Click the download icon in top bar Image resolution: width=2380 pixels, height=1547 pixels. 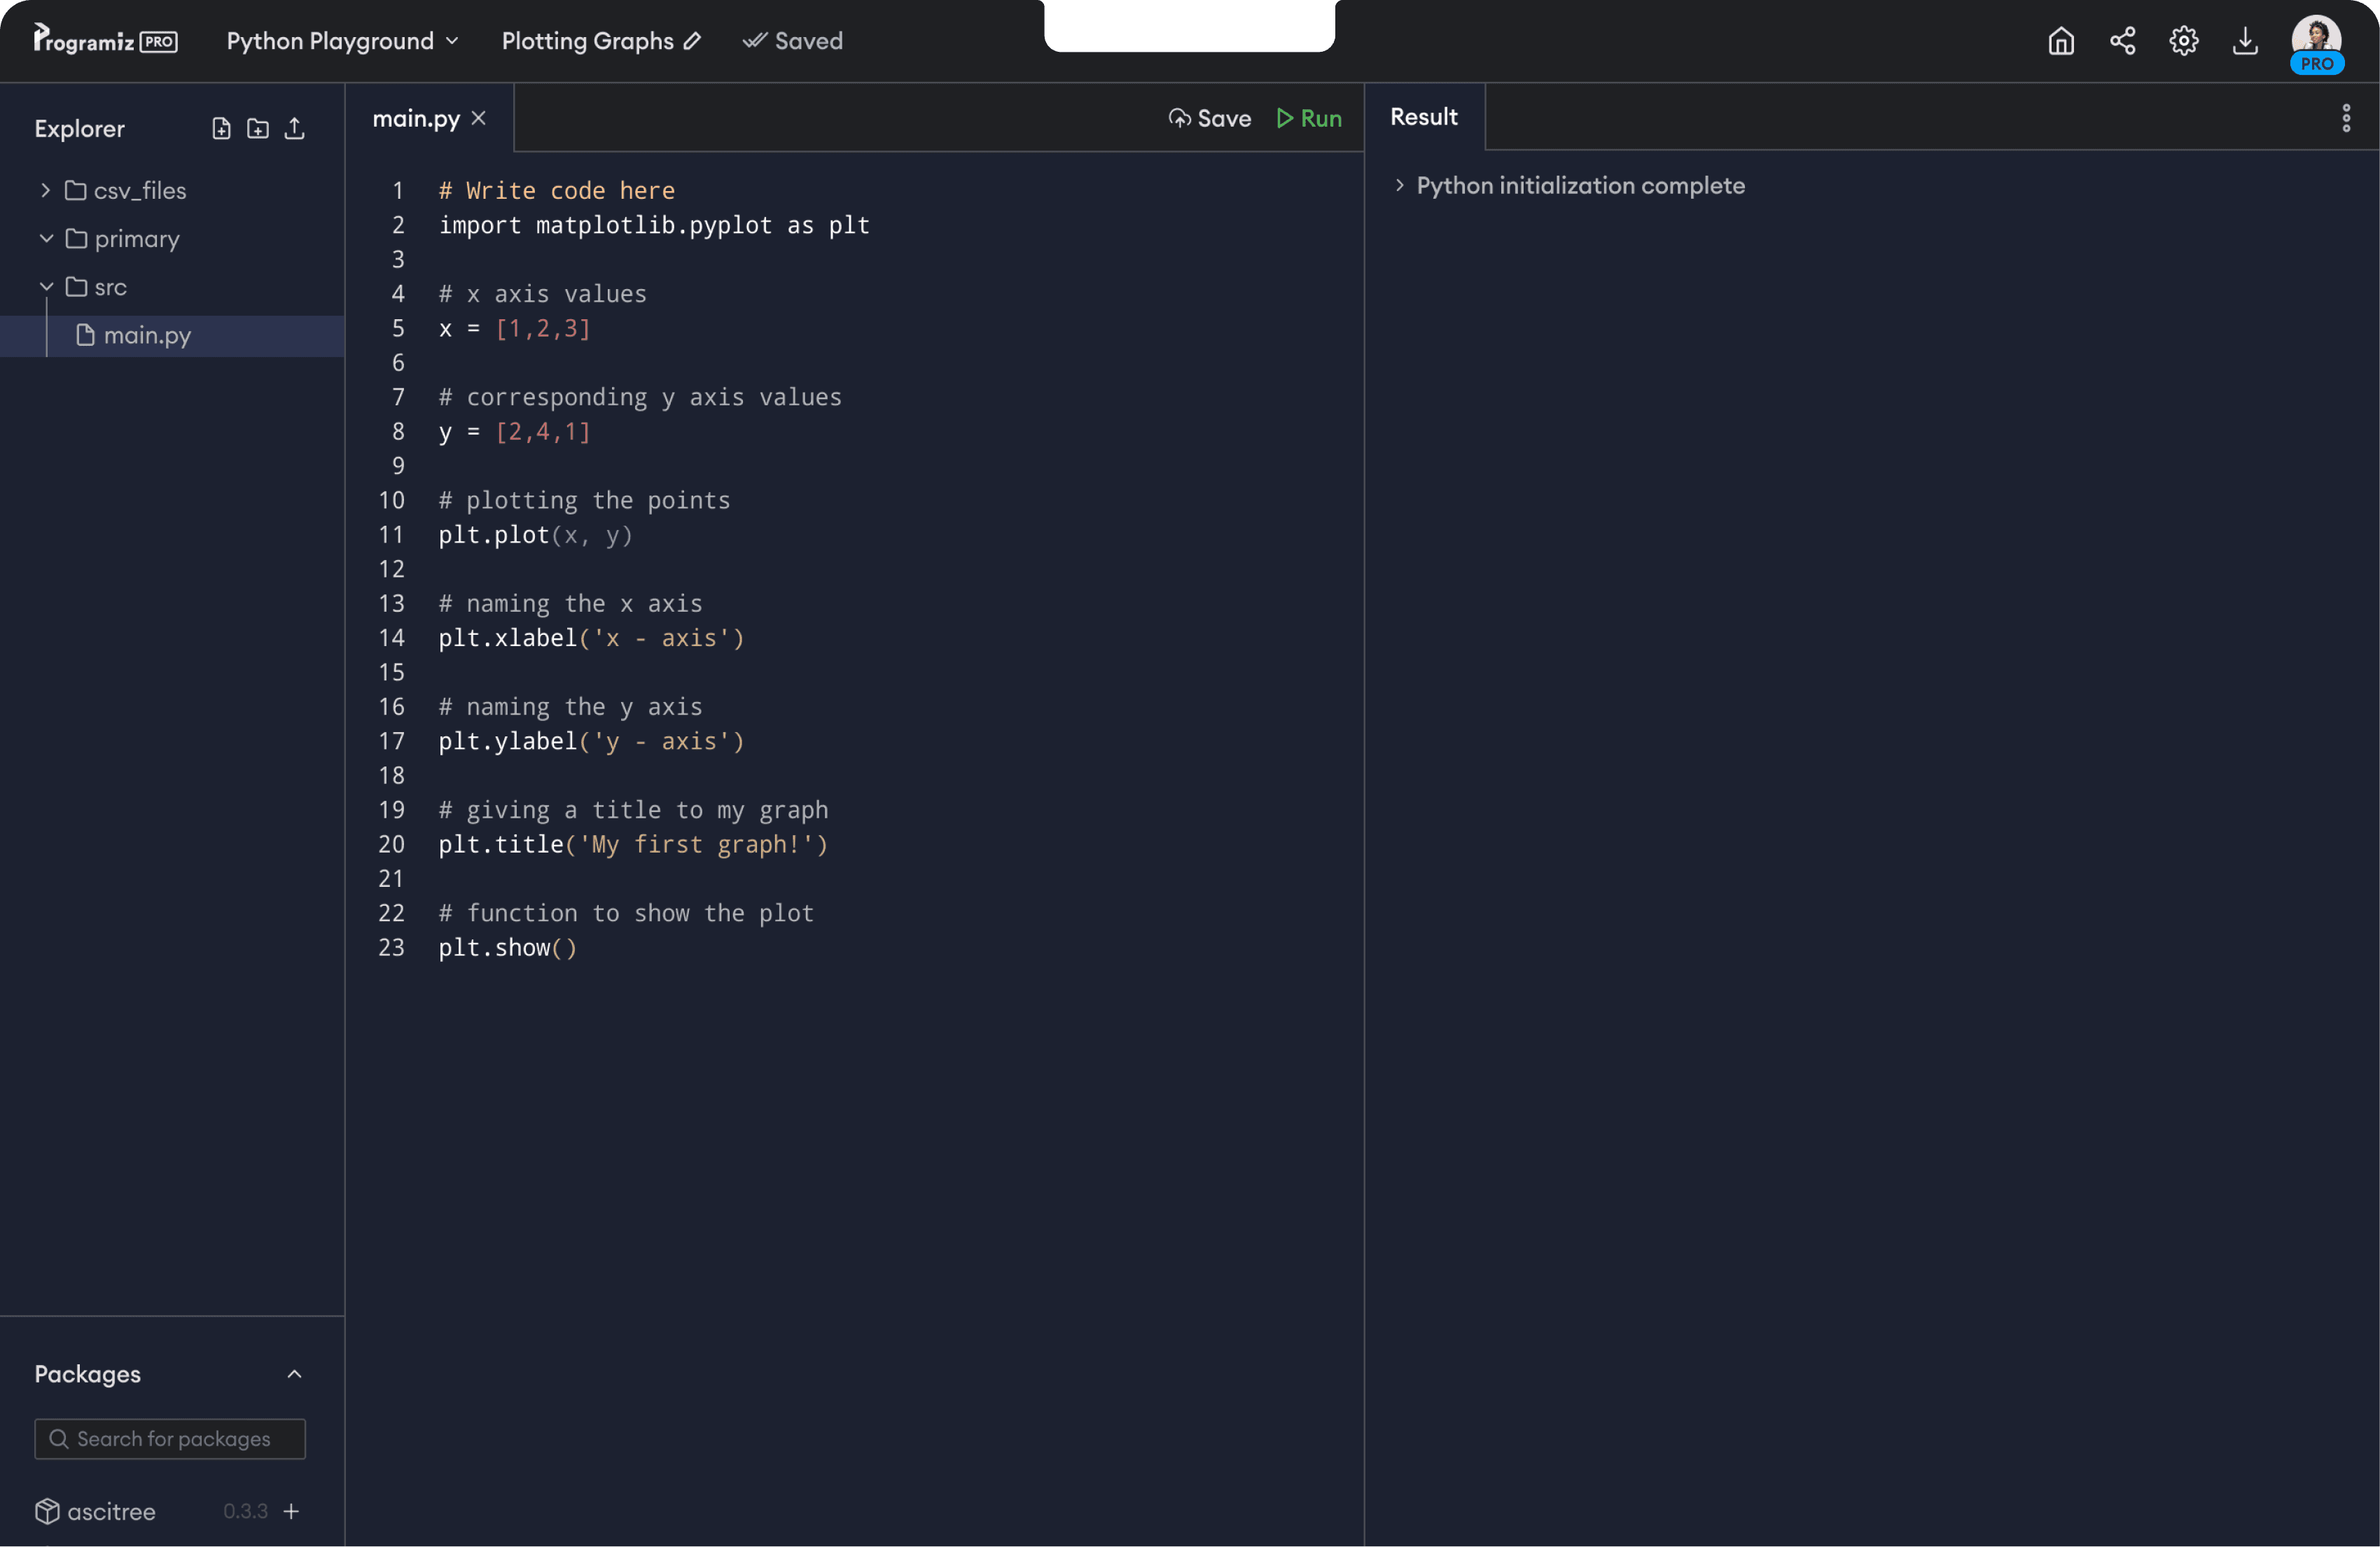2245,41
